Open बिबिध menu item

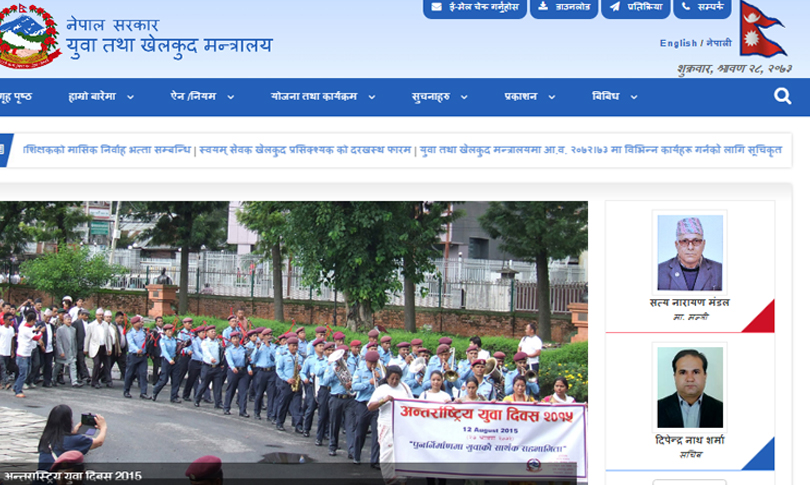coord(605,97)
